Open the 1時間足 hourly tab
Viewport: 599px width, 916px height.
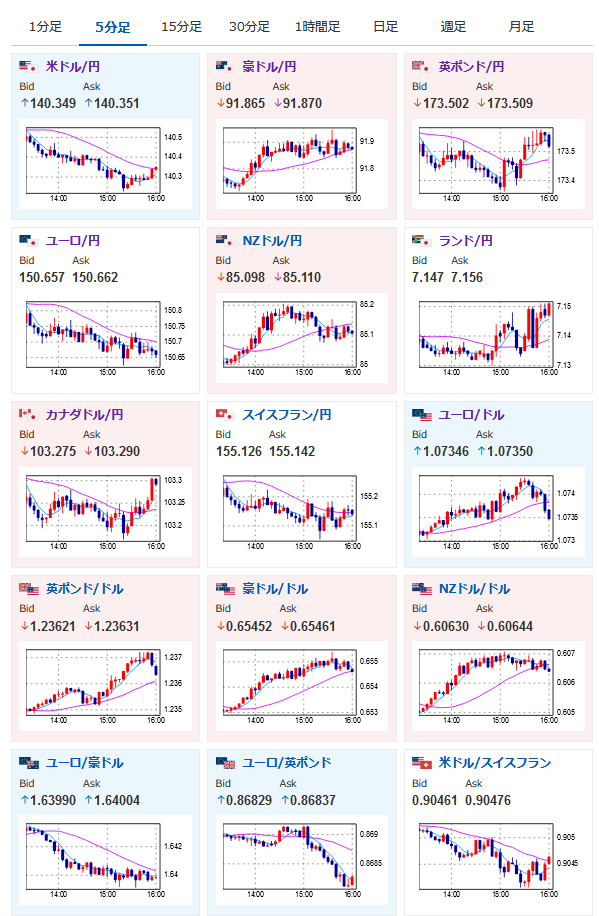(x=317, y=27)
